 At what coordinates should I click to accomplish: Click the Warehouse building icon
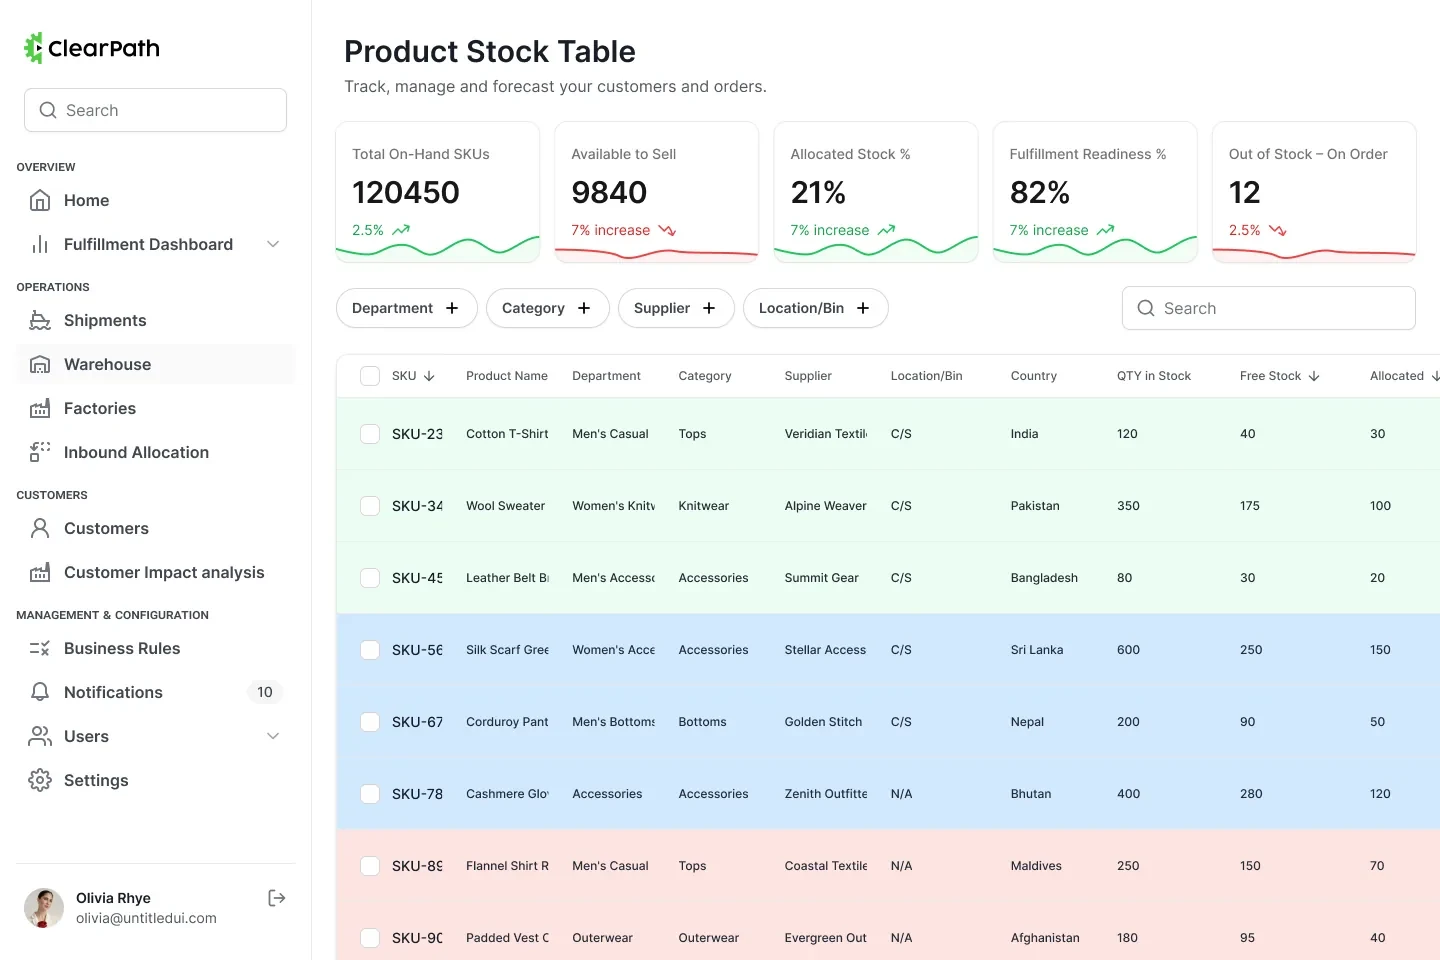(x=40, y=364)
